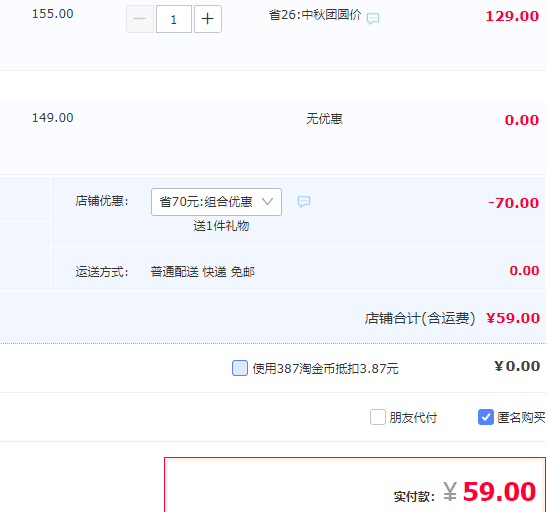Click the minus quantity stepper button

pyautogui.click(x=140, y=19)
